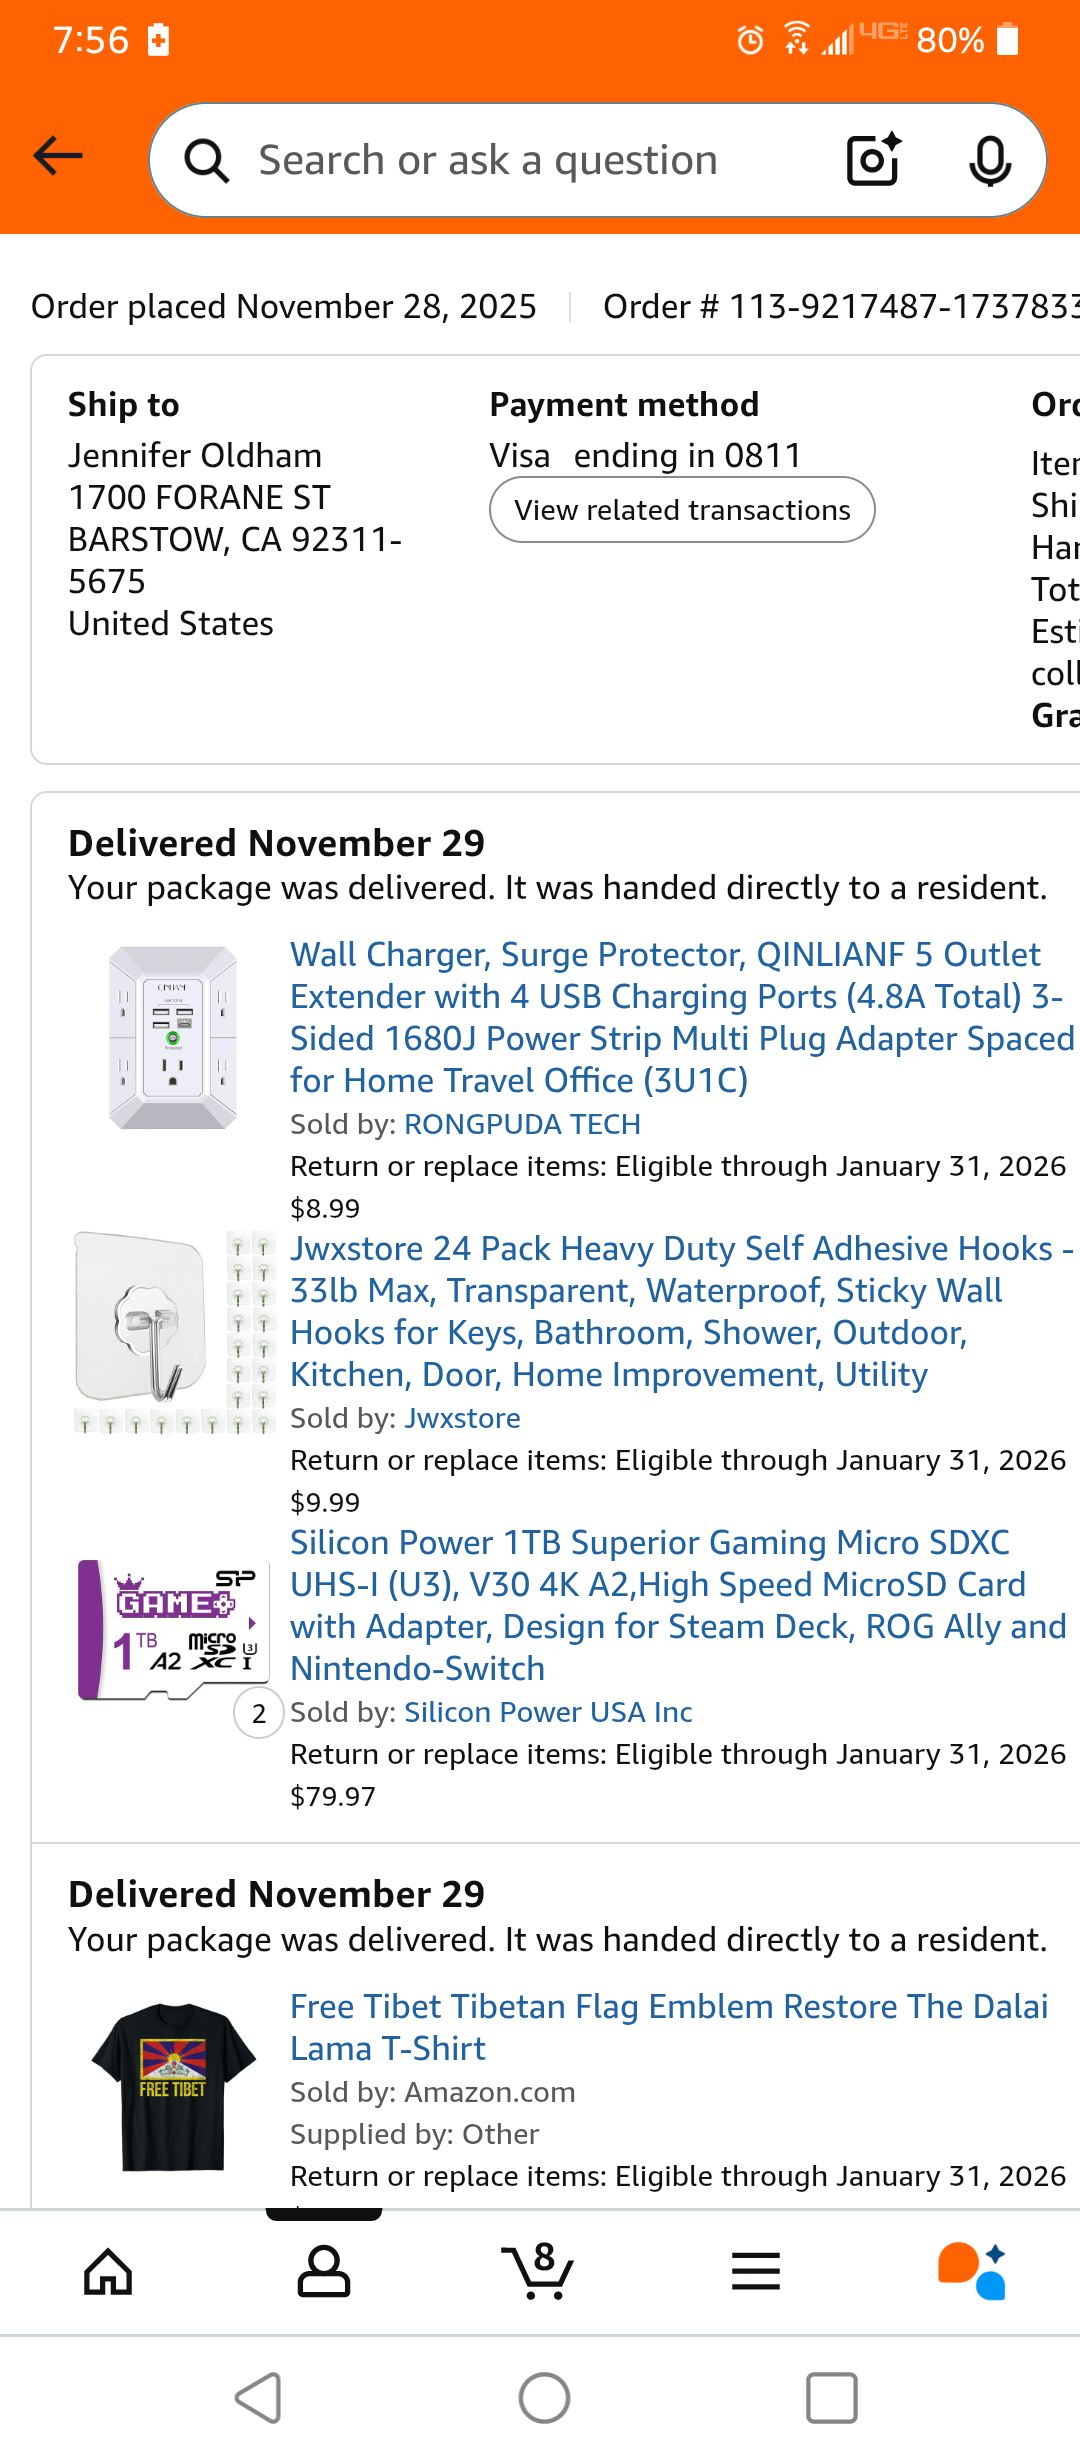Viewport: 1080px width, 2460px height.
Task: Tap the back arrow icon
Action: tap(58, 157)
